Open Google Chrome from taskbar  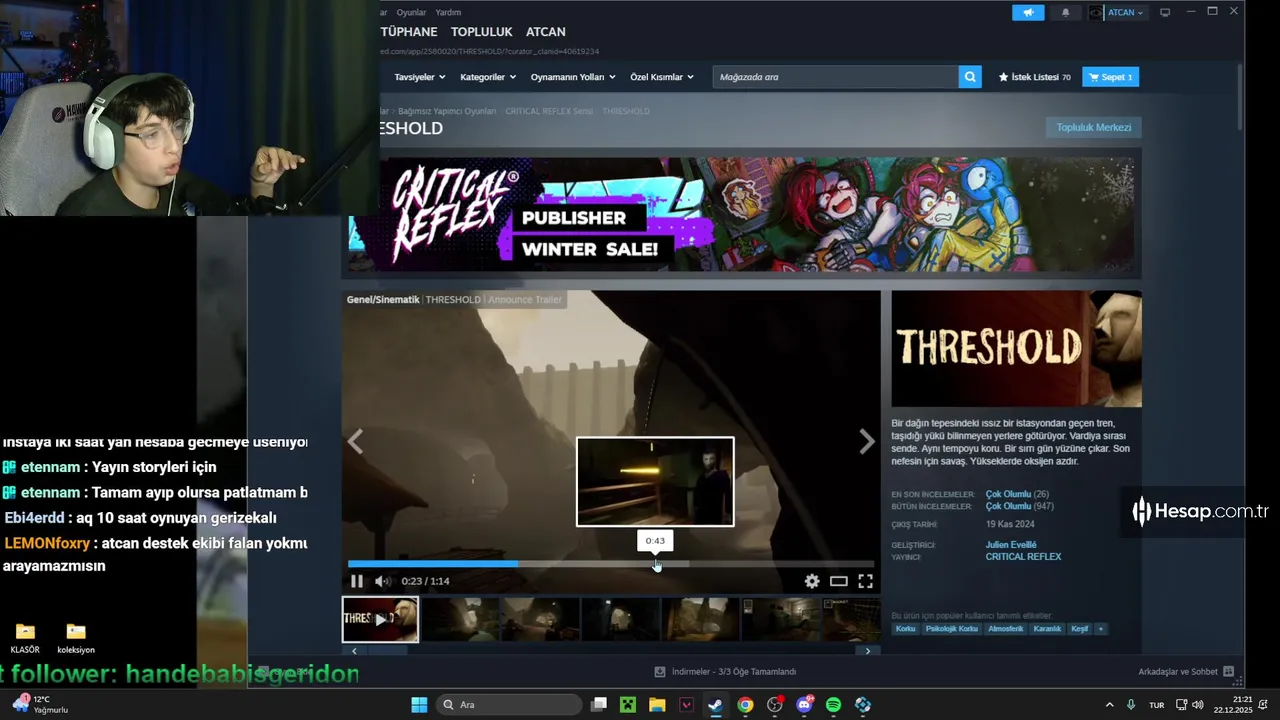tap(745, 705)
